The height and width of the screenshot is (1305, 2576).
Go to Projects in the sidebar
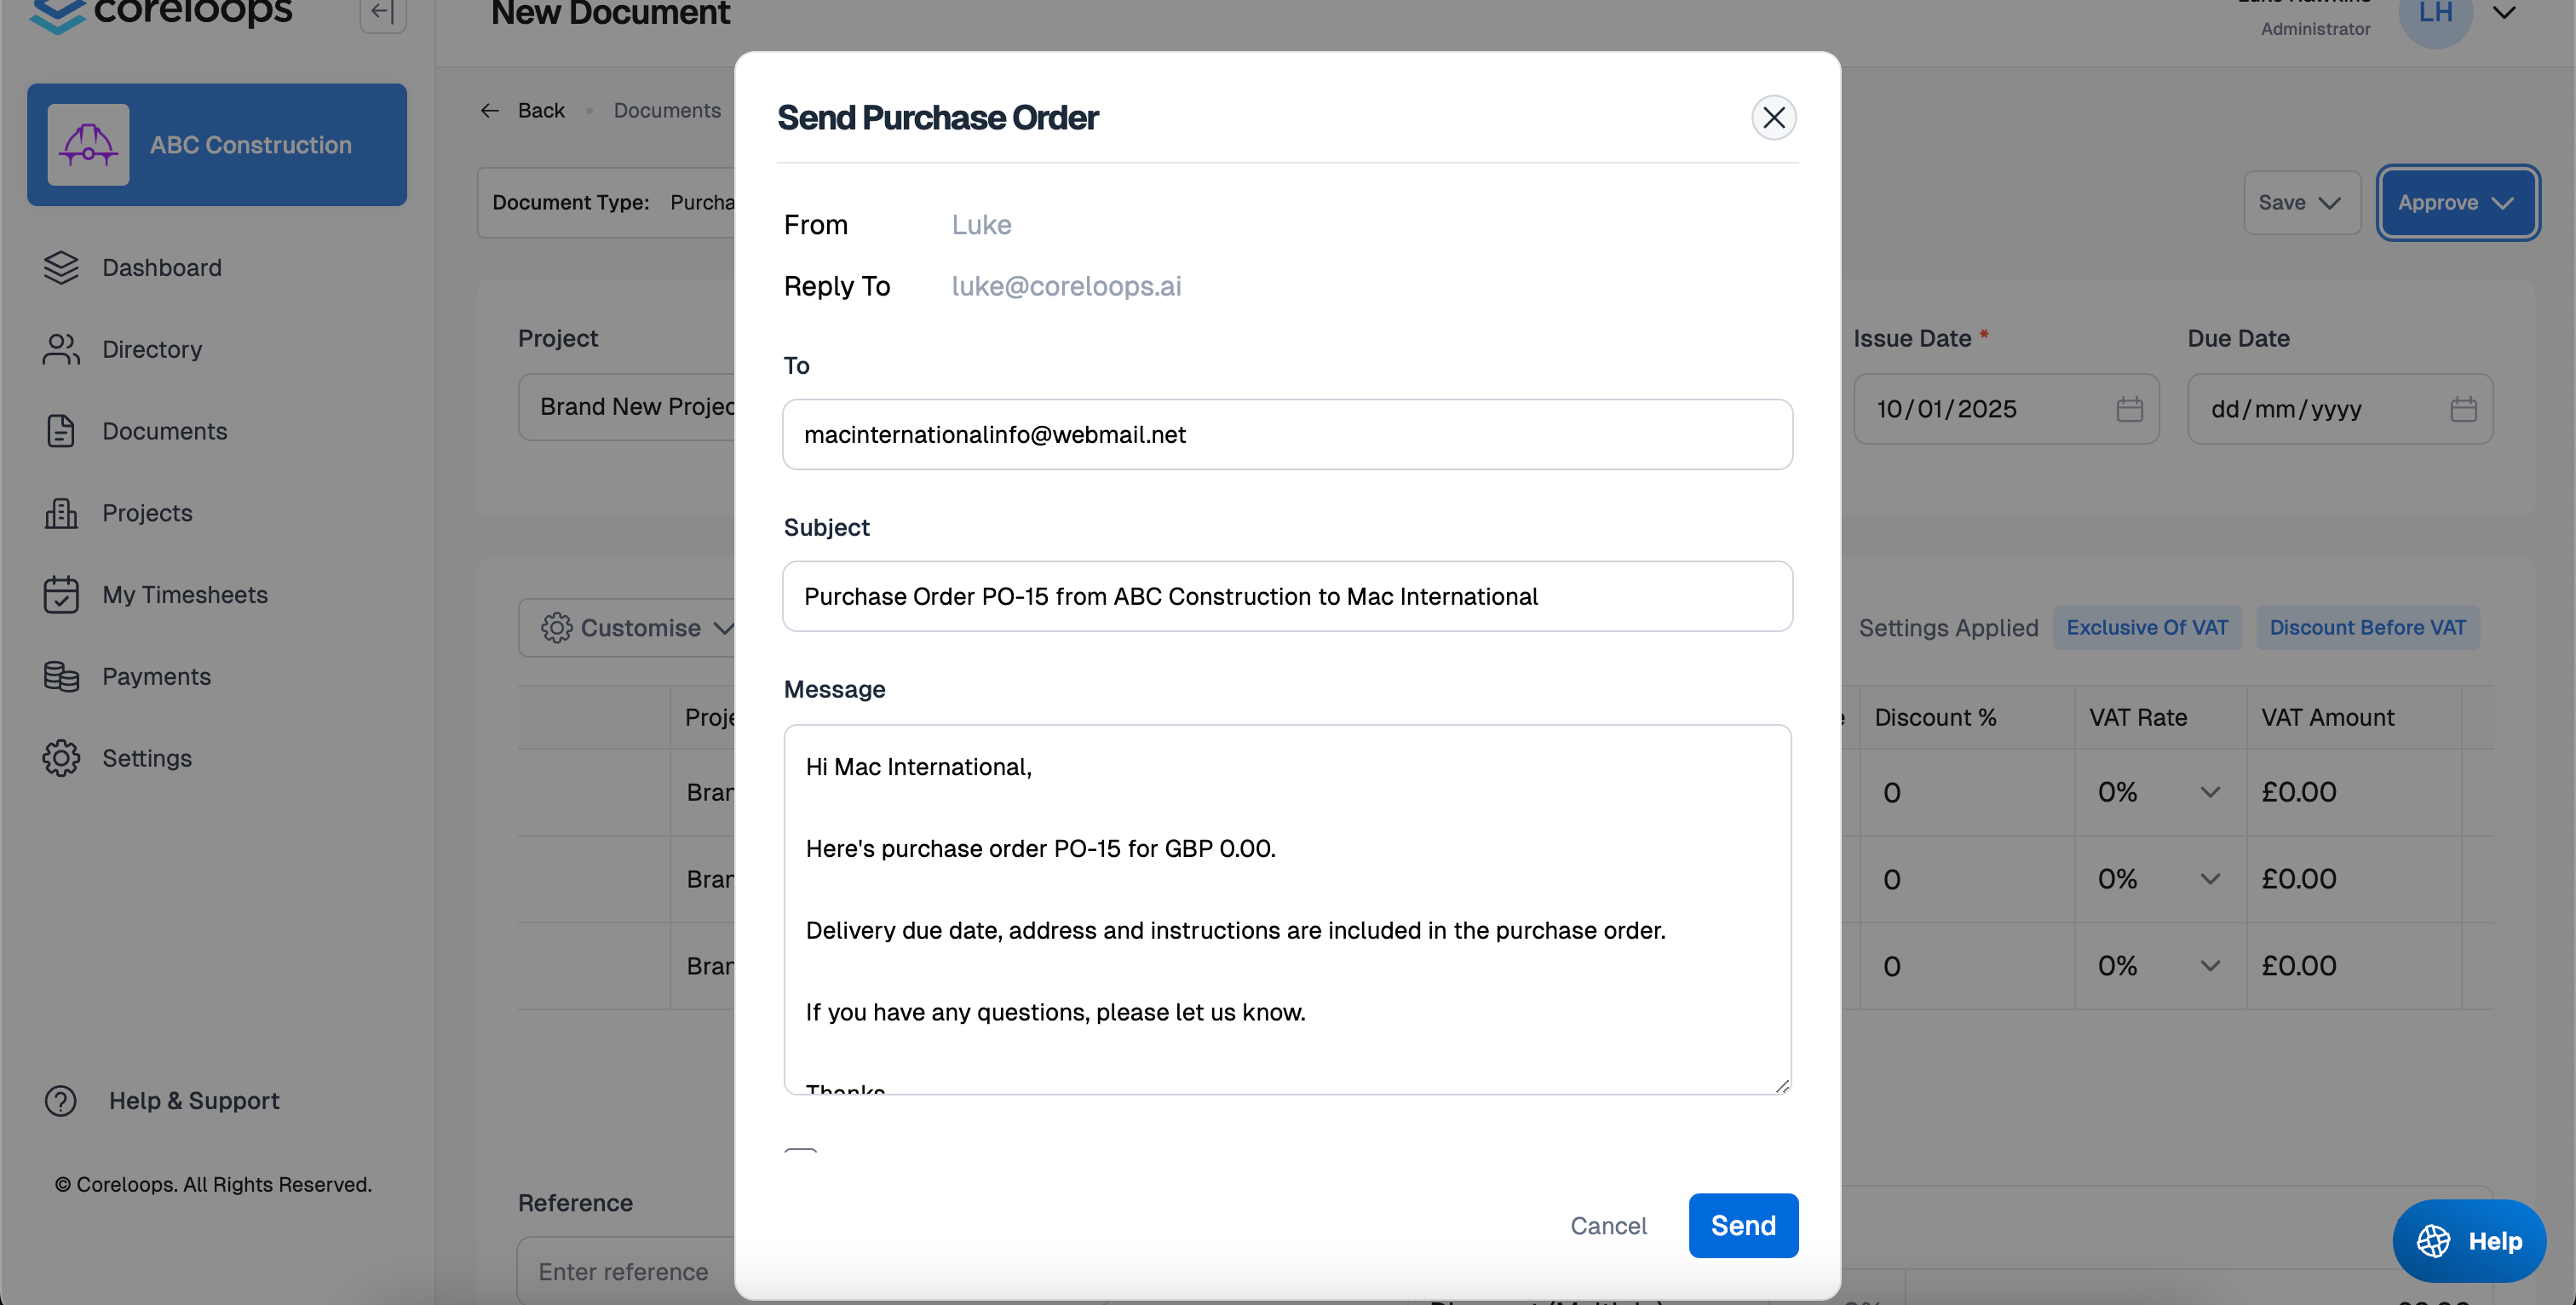pos(147,513)
